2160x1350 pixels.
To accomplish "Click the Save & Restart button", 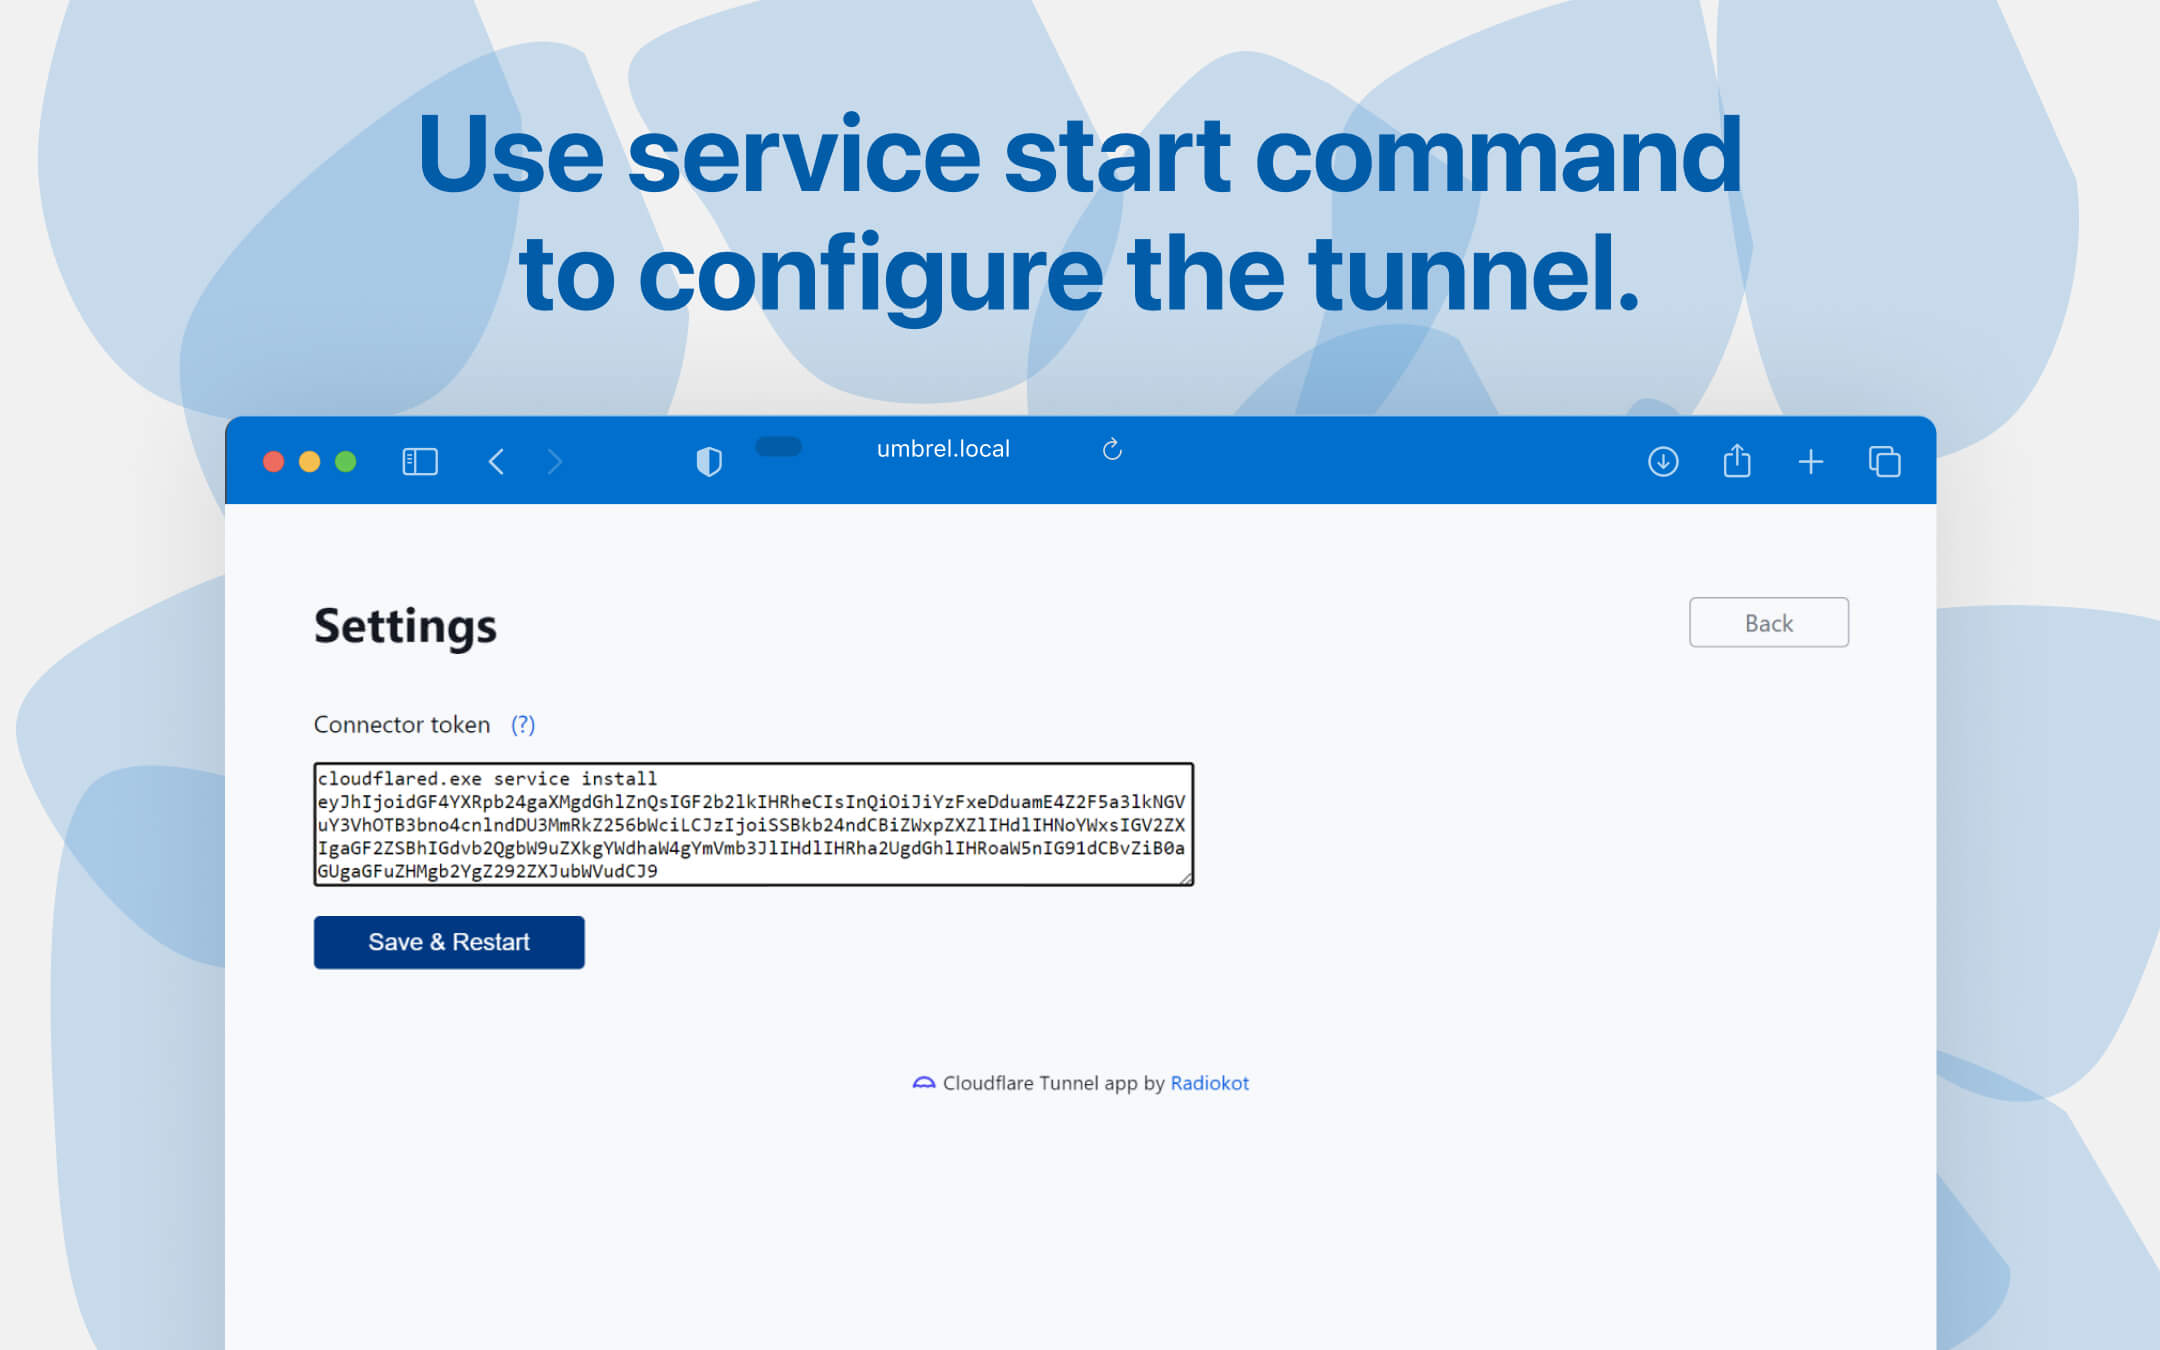I will [448, 941].
